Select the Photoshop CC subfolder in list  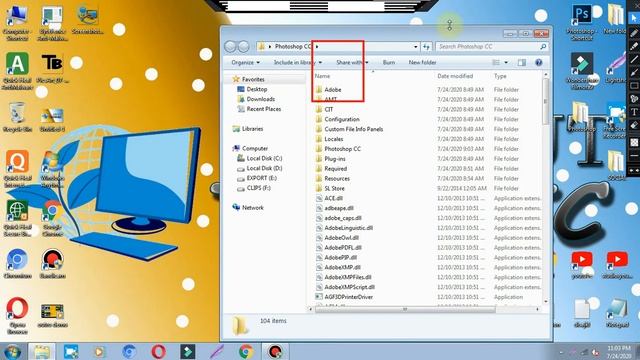(342, 149)
